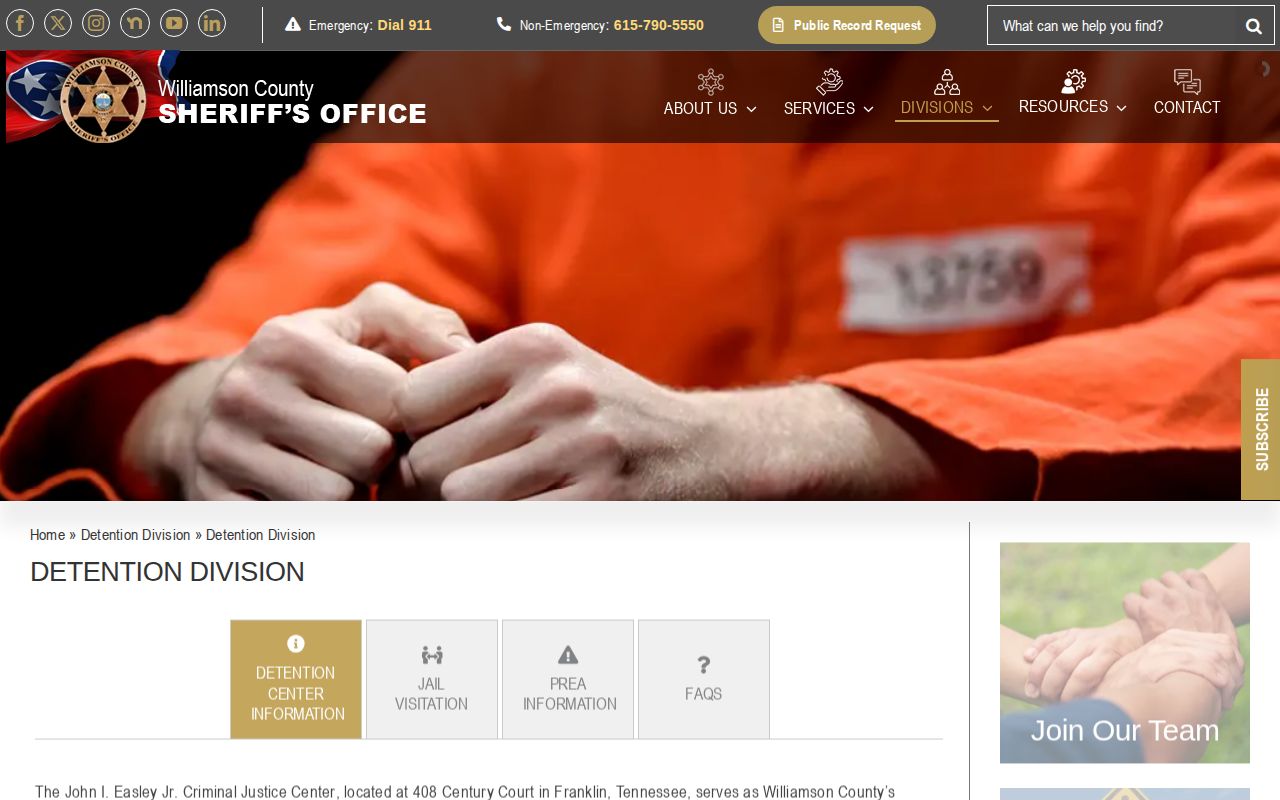The width and height of the screenshot is (1280, 800).
Task: Click the search magnifier icon
Action: [1254, 26]
